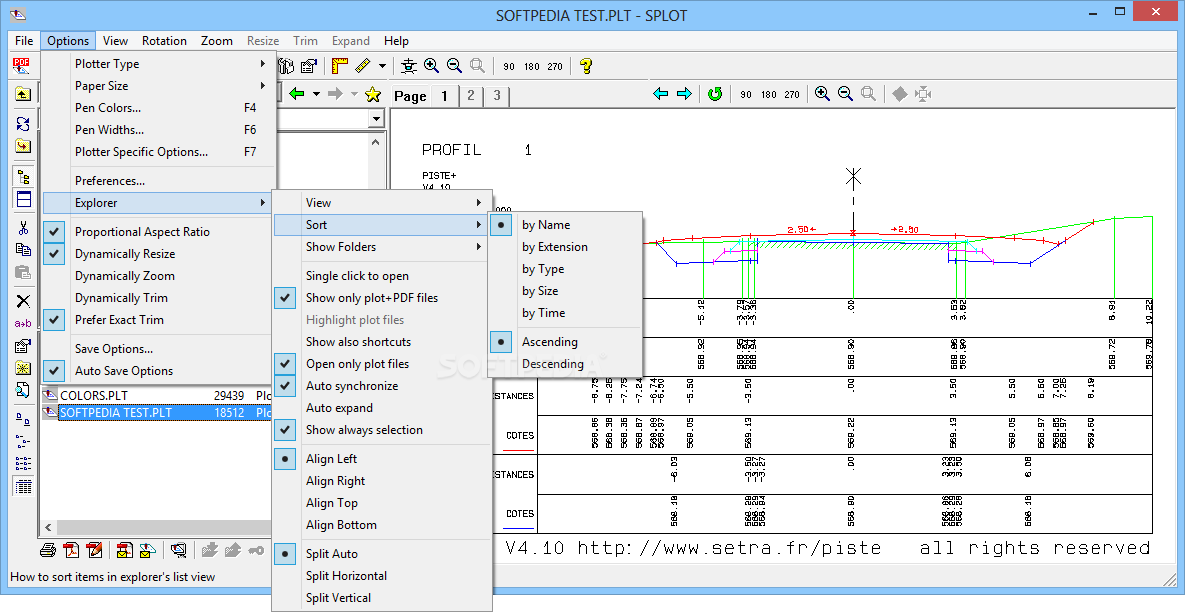This screenshot has height=612, width=1185.
Task: Click the copy files icon in sidebar
Action: coord(23,250)
